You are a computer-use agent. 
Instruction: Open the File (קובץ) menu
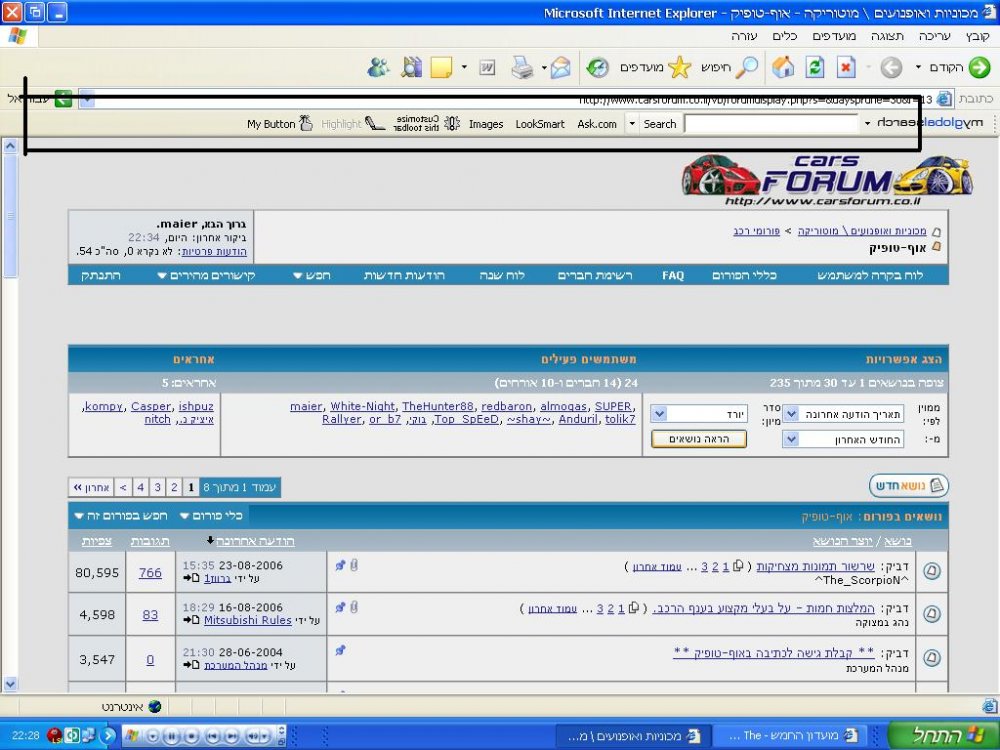pyautogui.click(x=977, y=36)
